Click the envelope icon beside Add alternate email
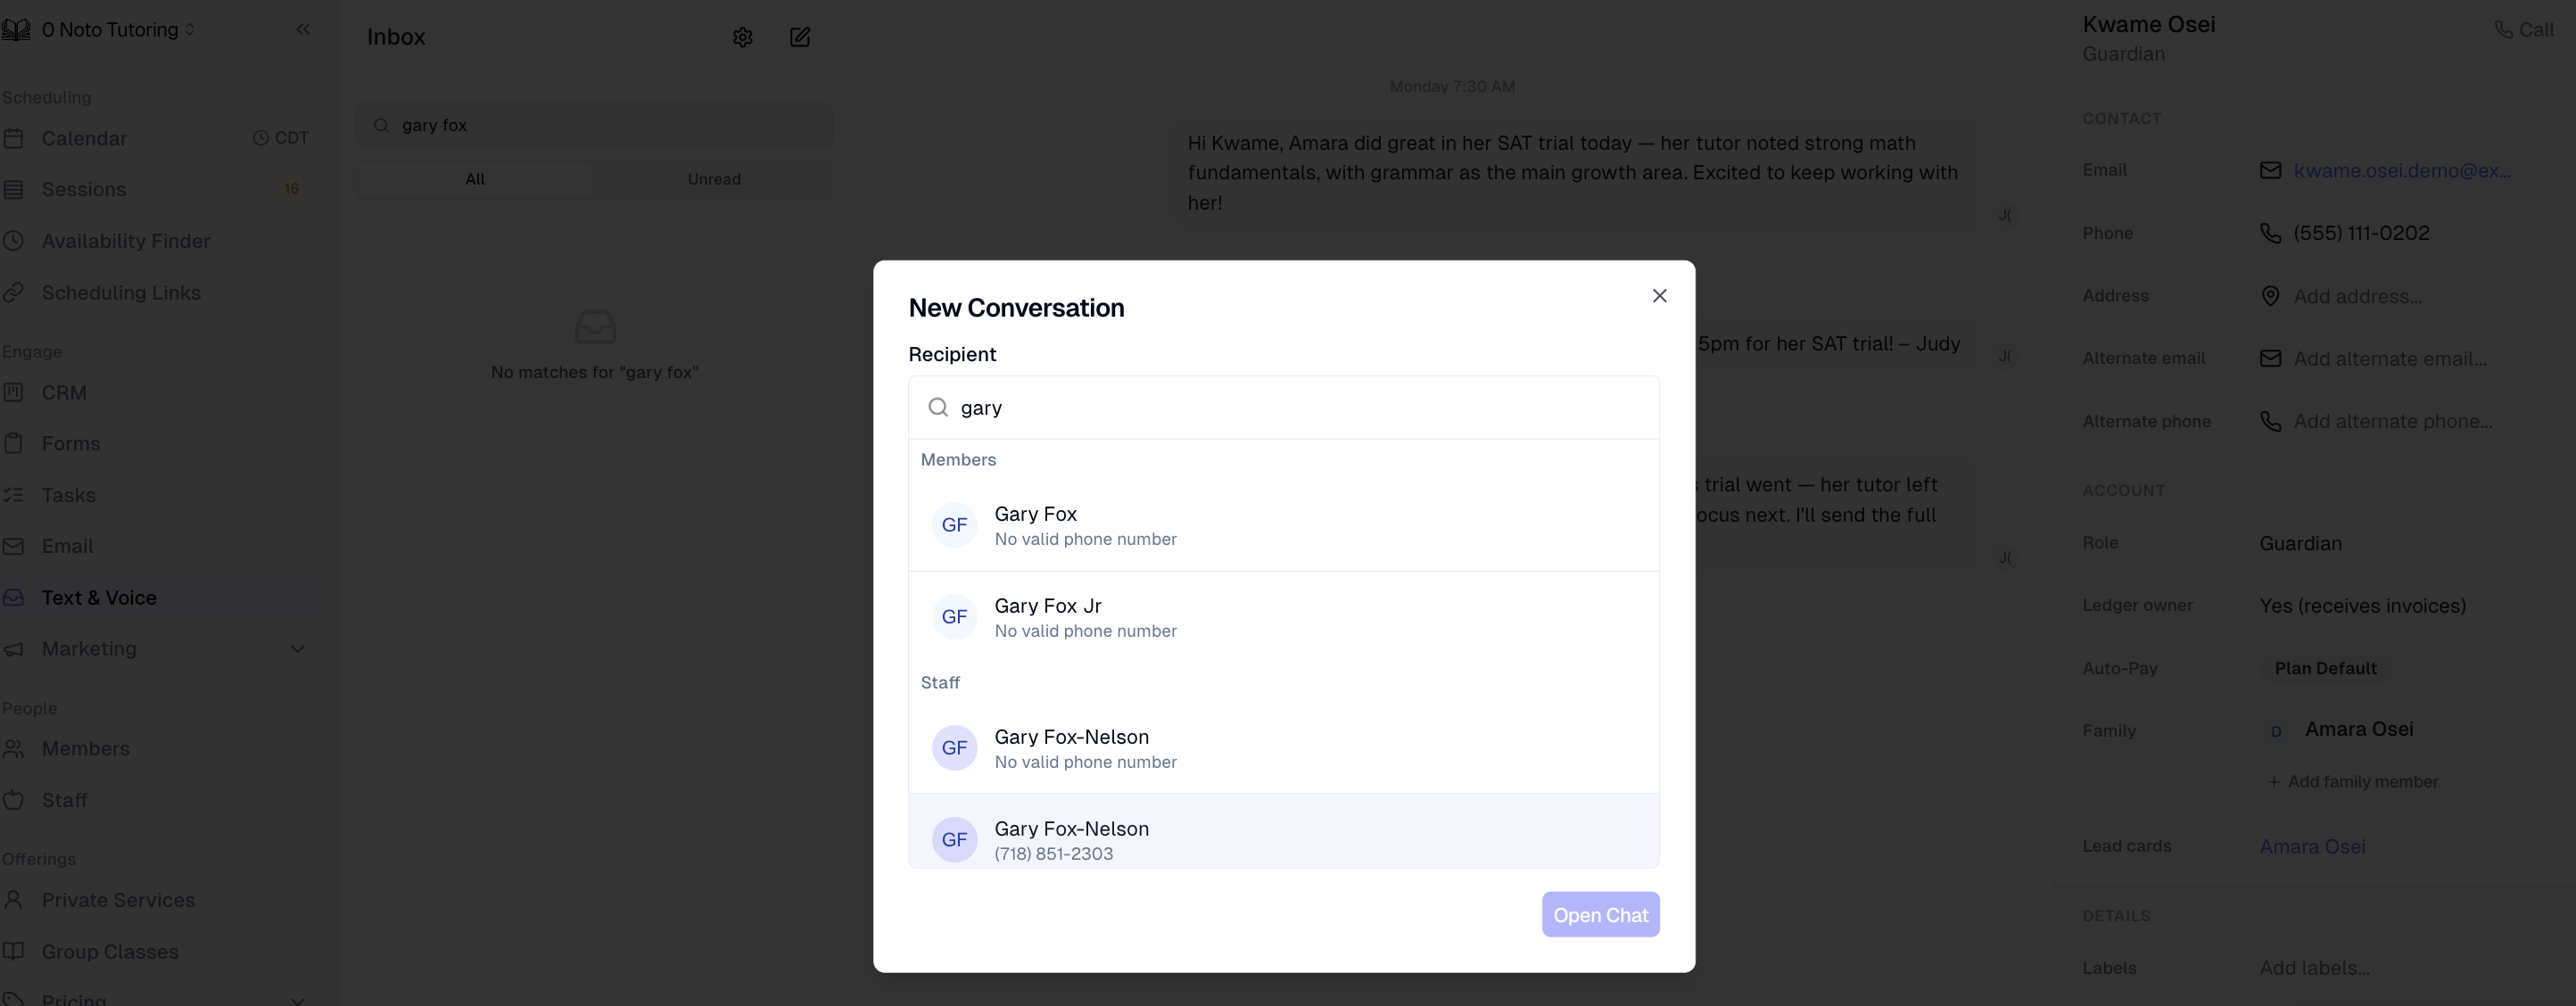 2270,359
